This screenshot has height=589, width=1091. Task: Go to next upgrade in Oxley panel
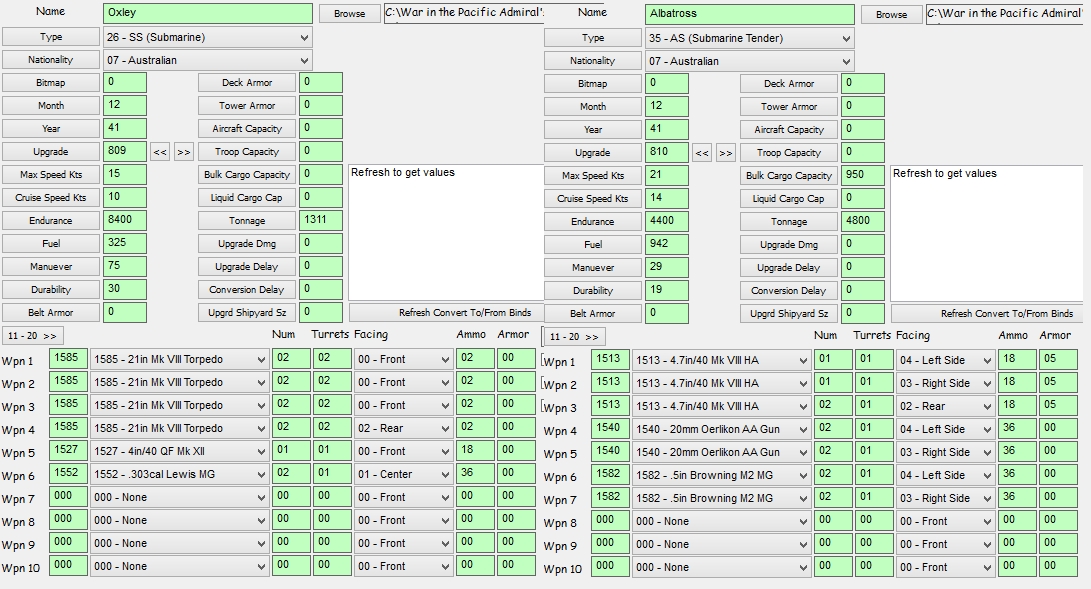tap(184, 152)
